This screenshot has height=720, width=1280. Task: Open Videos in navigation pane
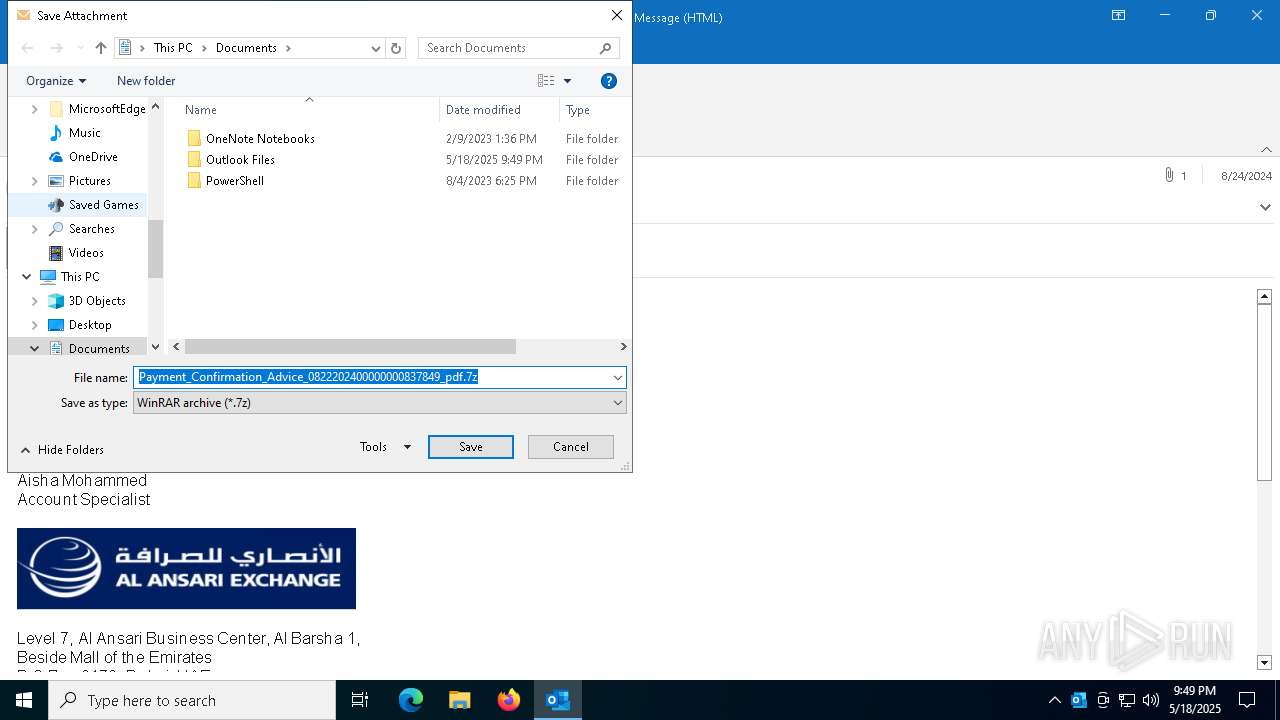point(86,253)
